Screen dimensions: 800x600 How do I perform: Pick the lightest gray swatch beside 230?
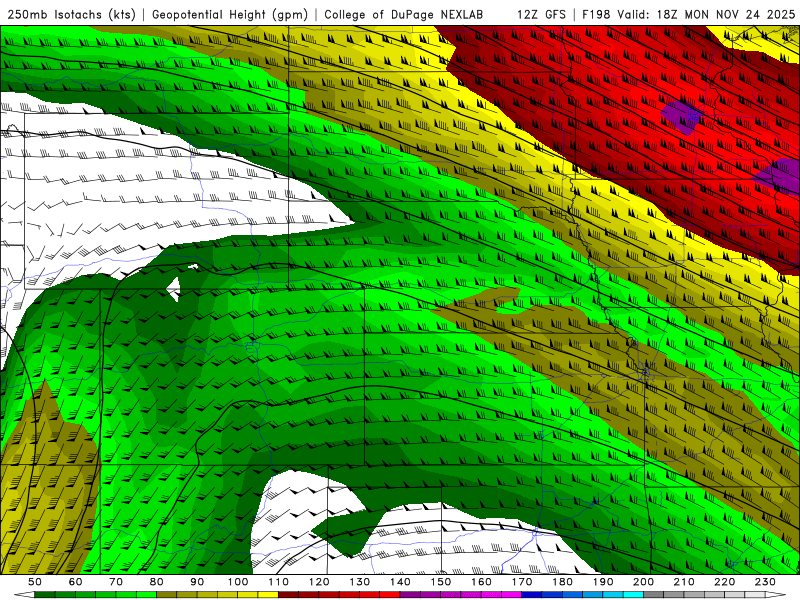(x=755, y=594)
